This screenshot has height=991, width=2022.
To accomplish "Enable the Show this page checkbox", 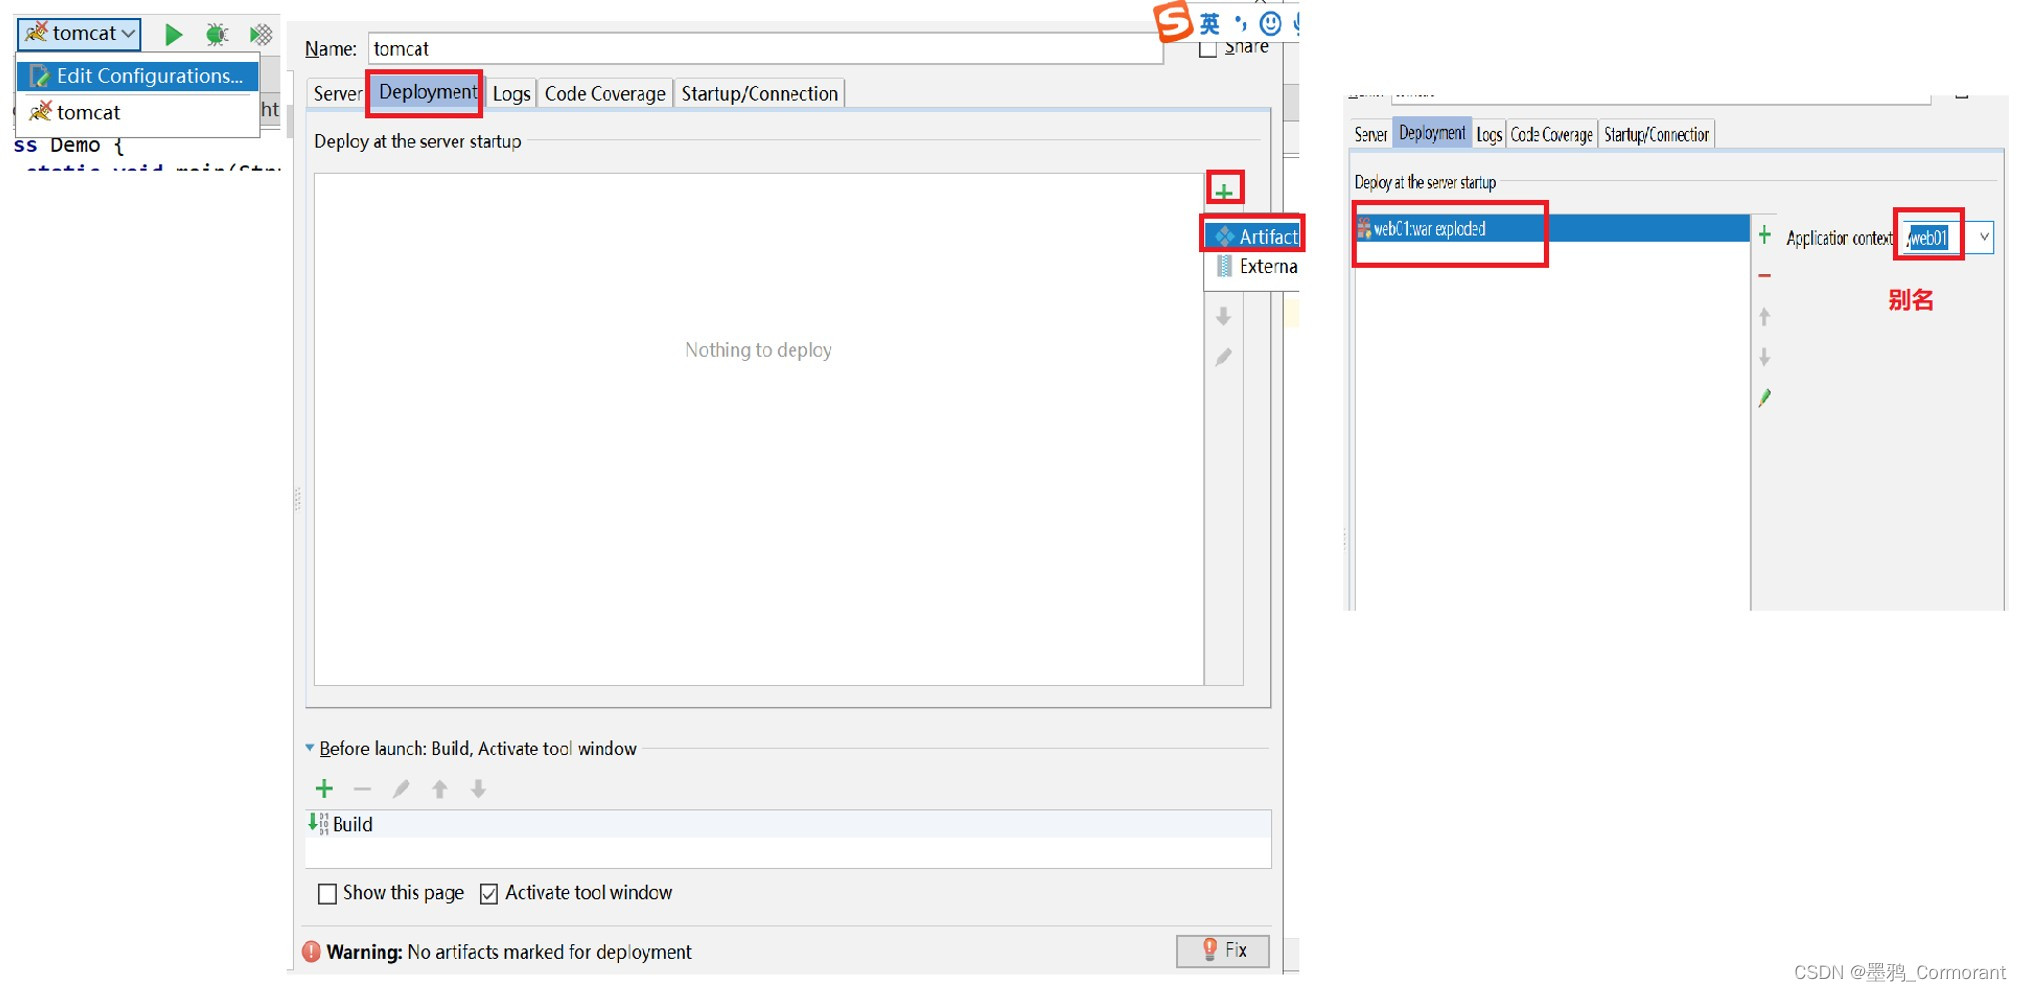I will 327,893.
